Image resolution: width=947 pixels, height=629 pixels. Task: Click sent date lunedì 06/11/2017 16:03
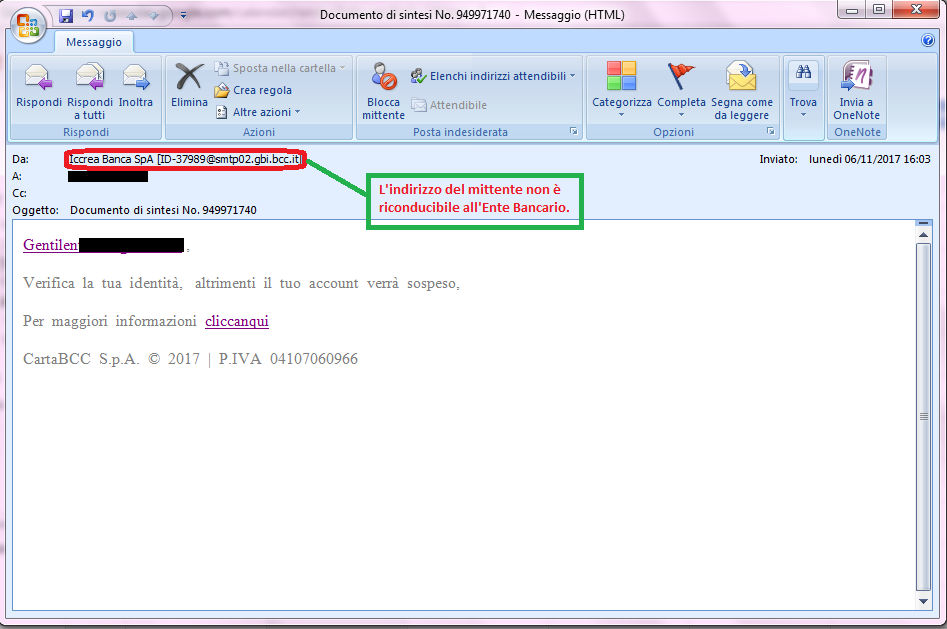[x=870, y=160]
